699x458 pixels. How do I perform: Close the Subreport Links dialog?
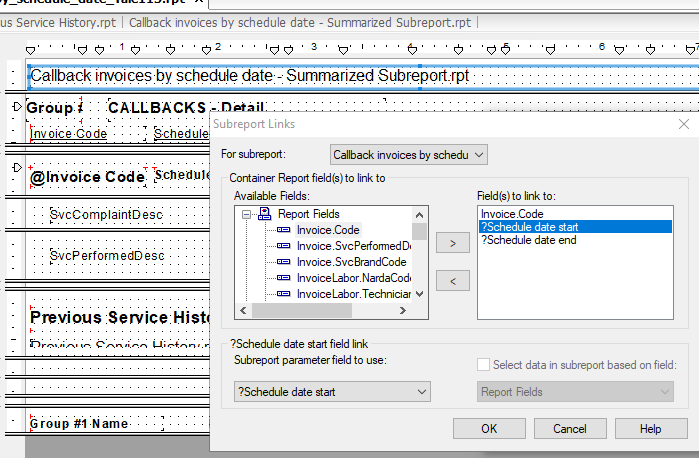tap(684, 124)
